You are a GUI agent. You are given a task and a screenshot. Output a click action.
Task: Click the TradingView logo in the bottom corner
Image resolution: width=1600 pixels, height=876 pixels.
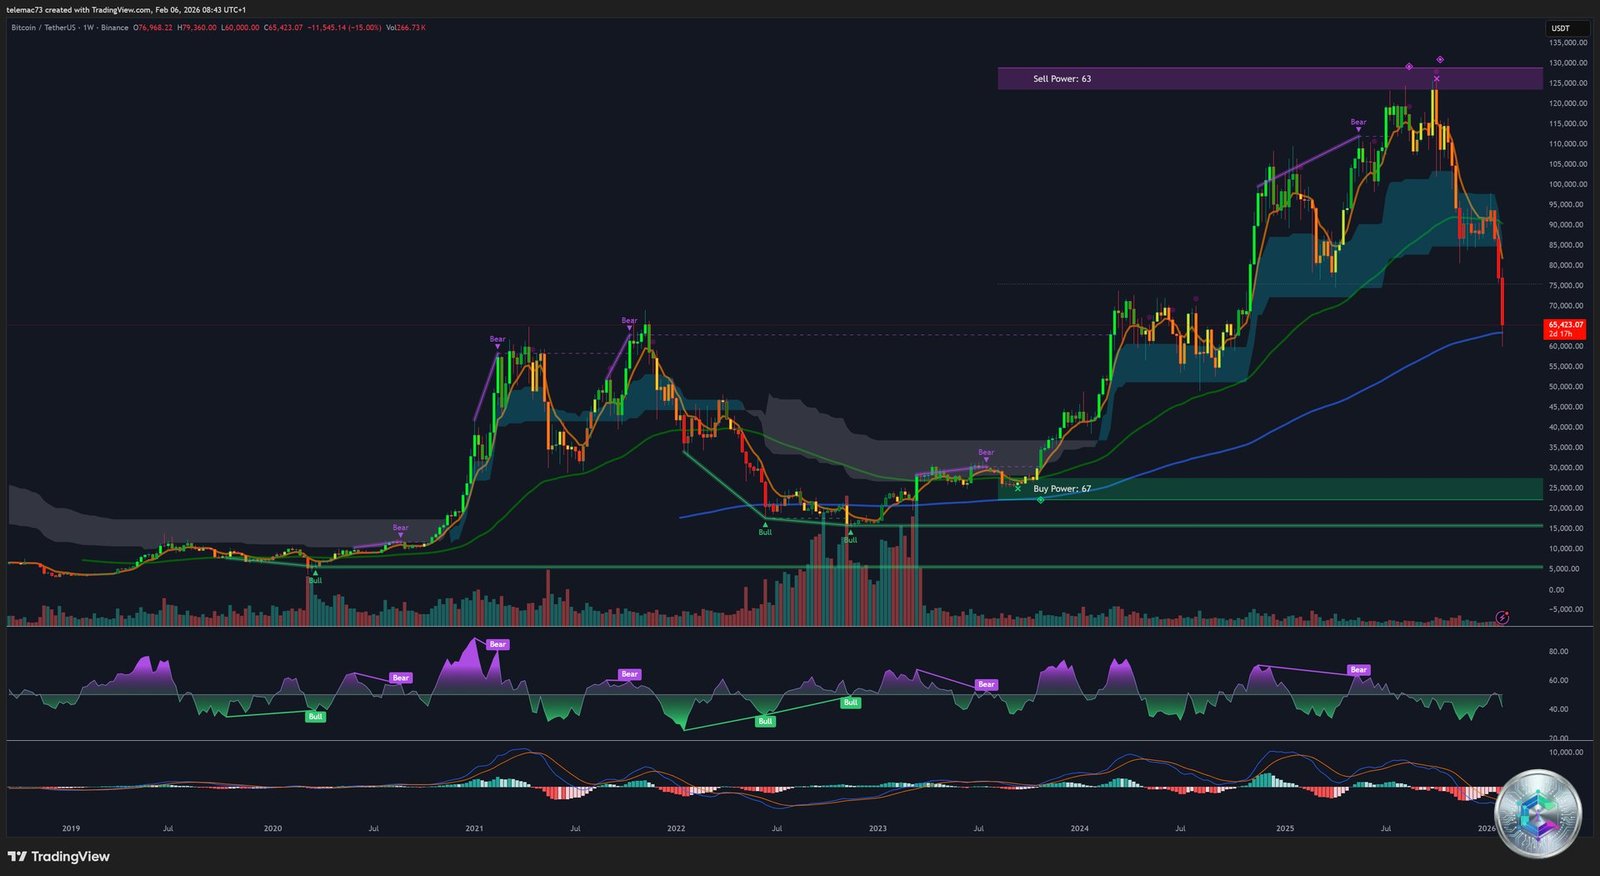[x=59, y=857]
